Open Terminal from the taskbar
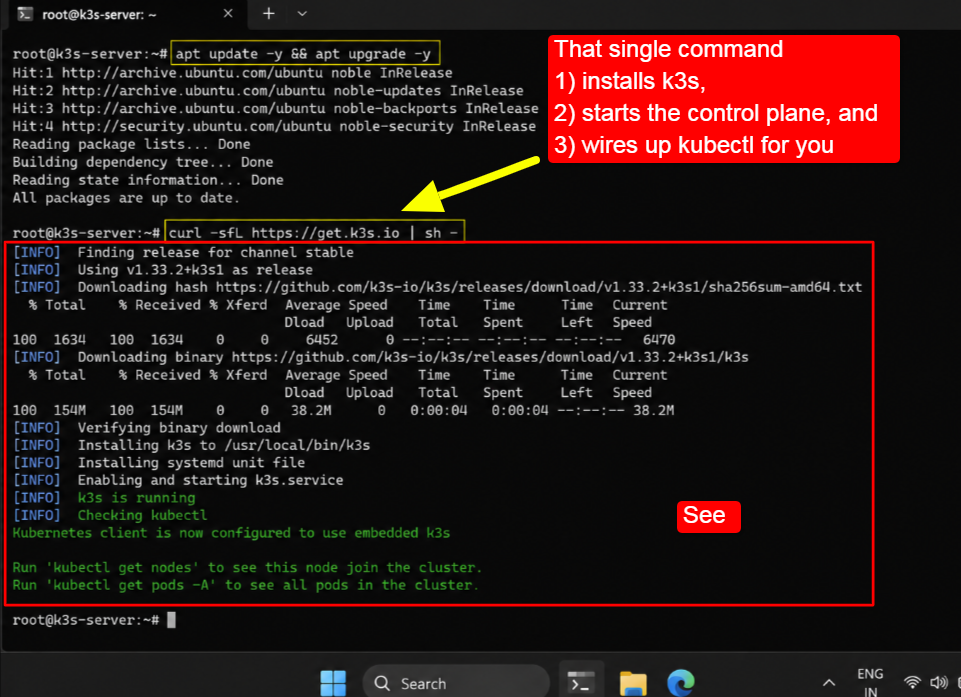961x697 pixels. (580, 682)
